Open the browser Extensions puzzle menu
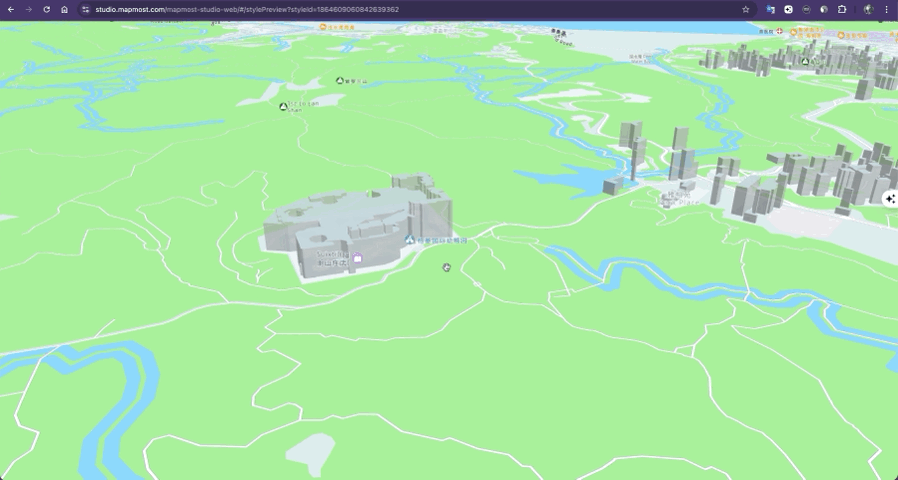Screen dimensions: 898x480 tap(842, 10)
